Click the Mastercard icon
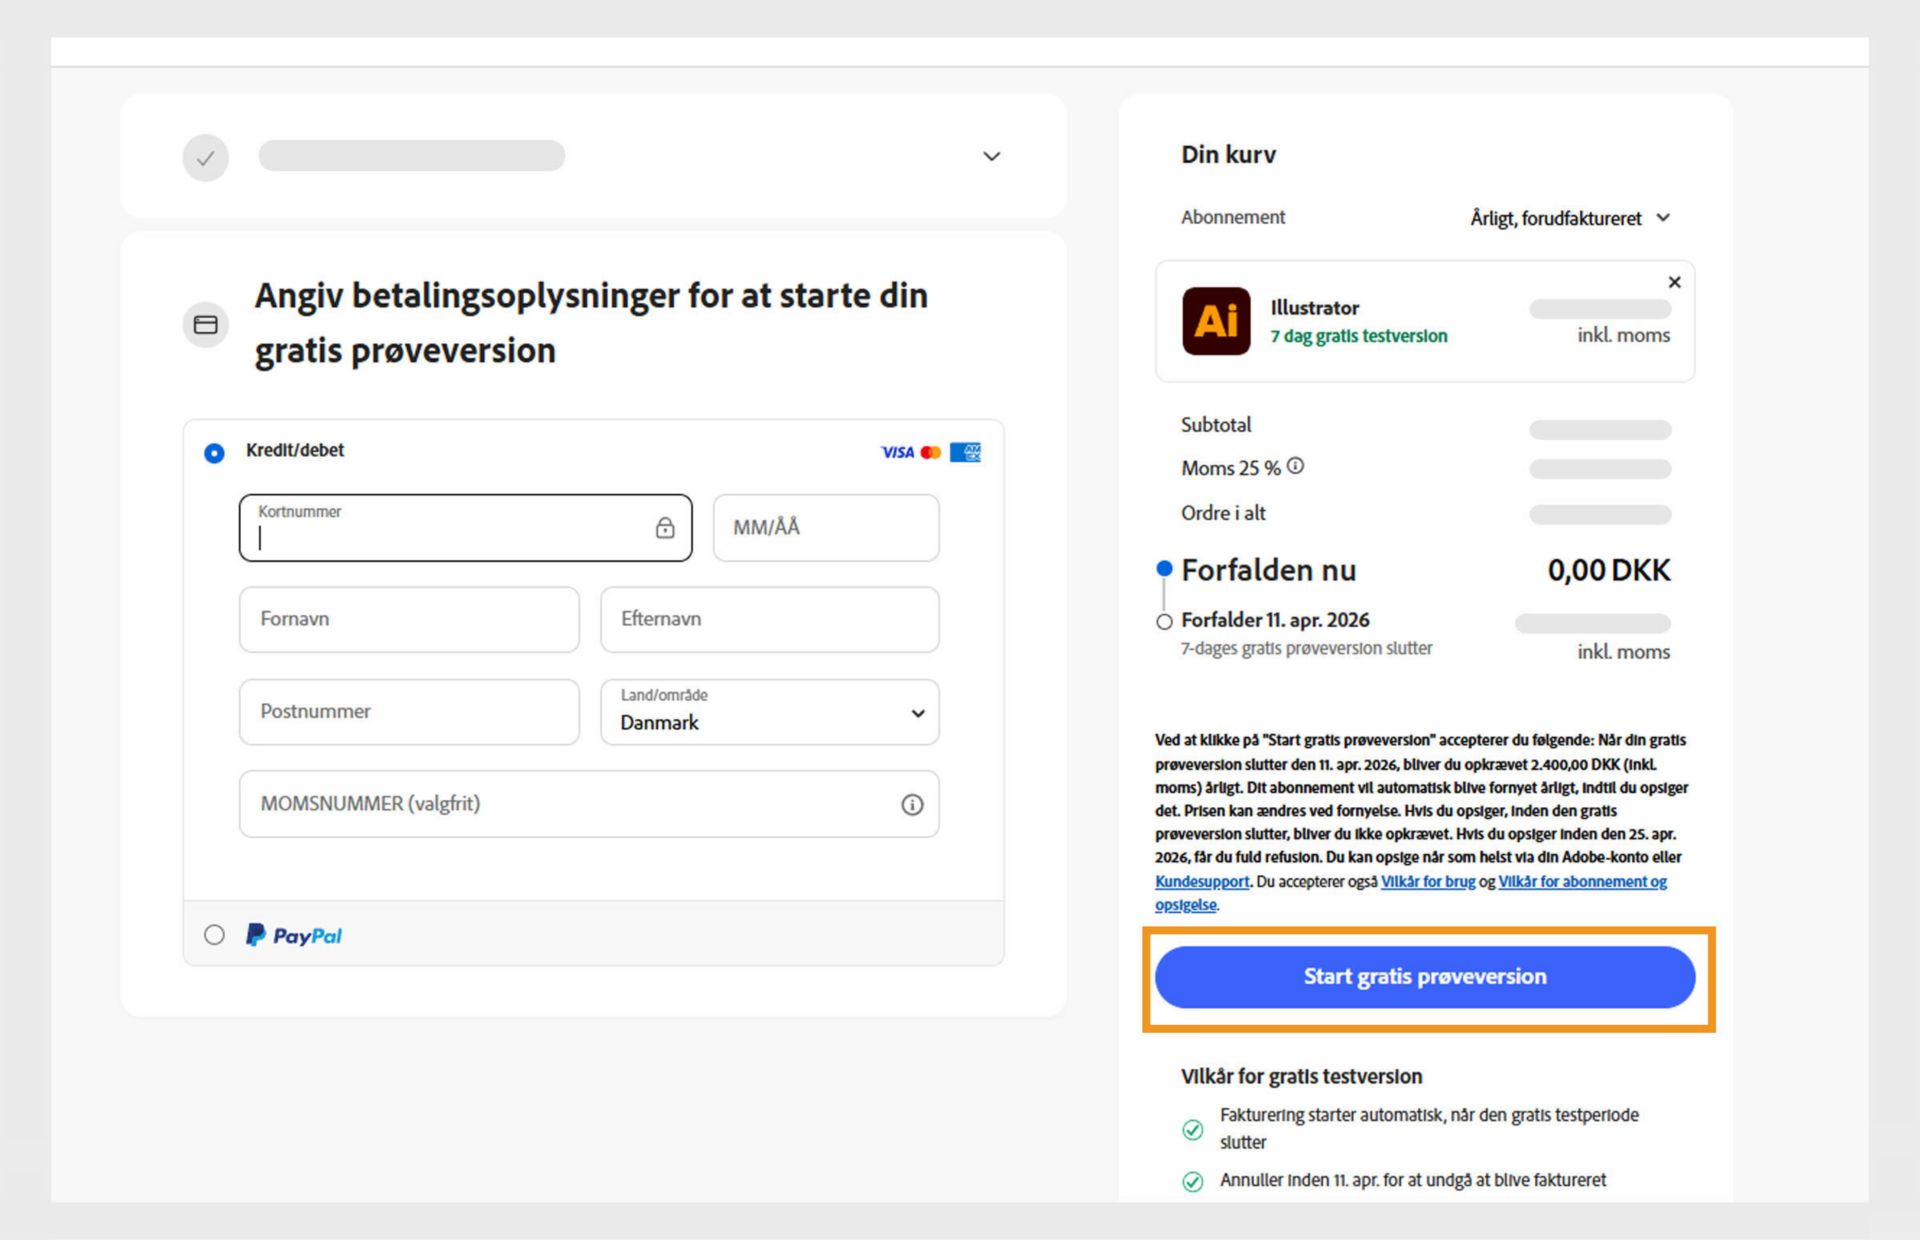 [x=932, y=452]
